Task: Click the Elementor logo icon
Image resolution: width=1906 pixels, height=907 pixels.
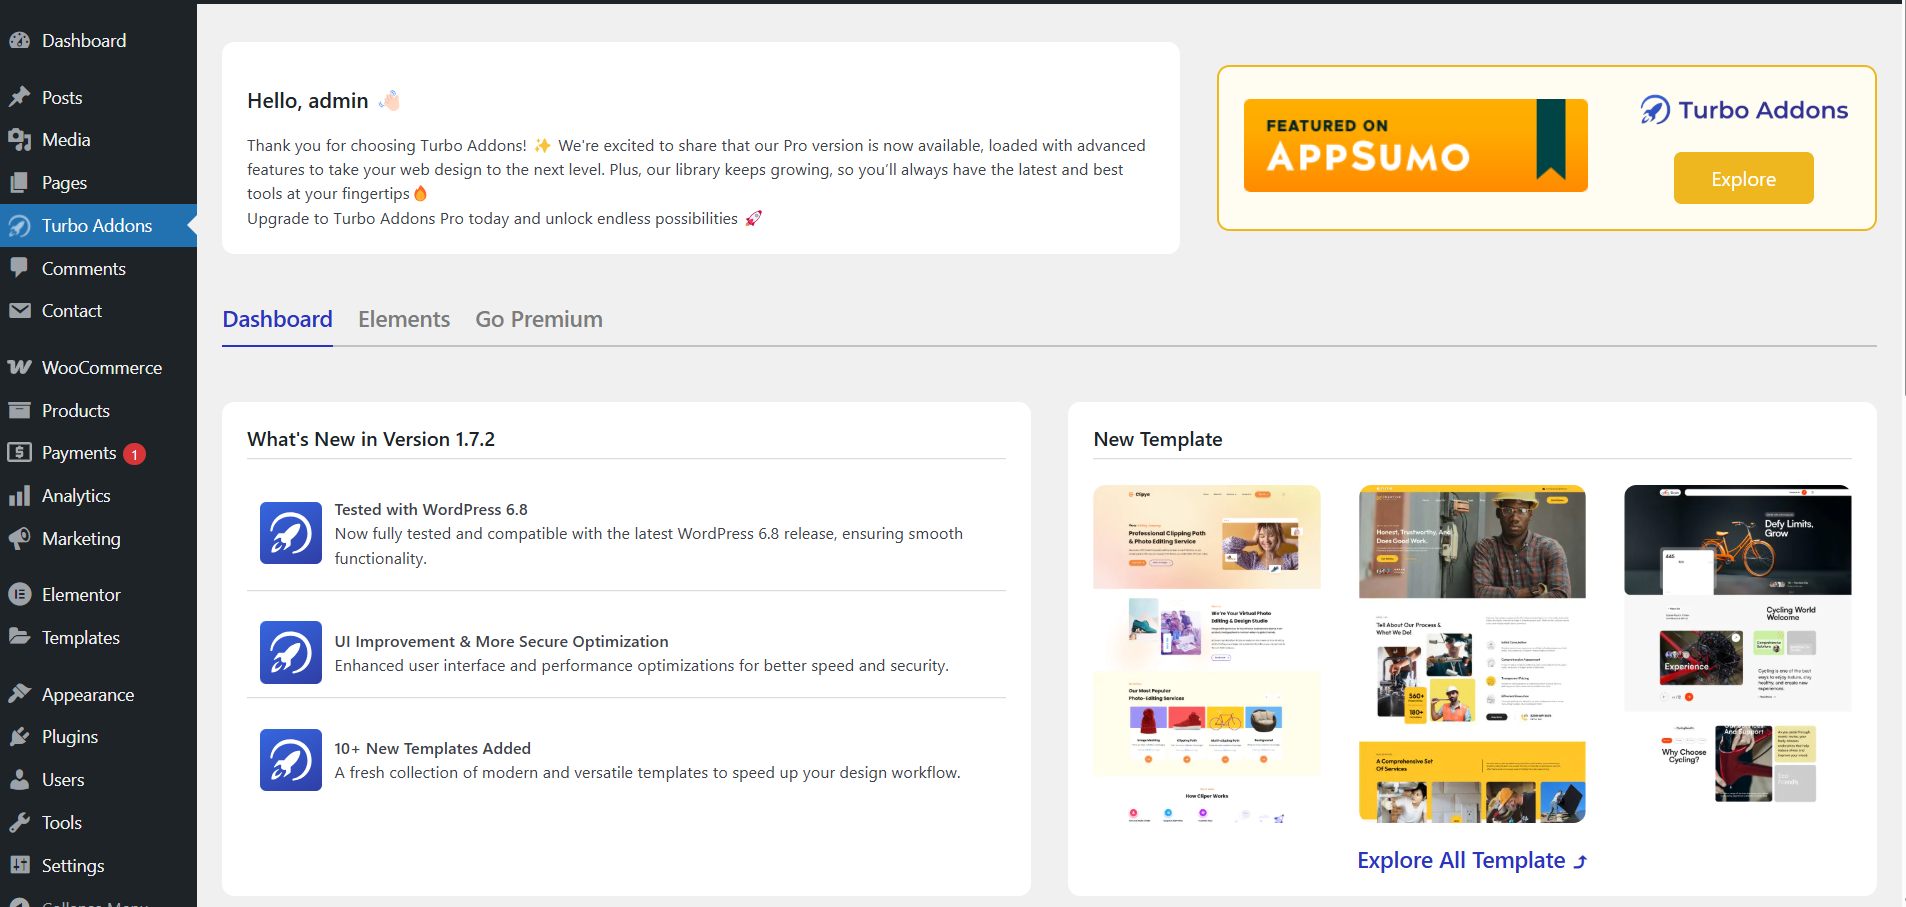Action: (x=19, y=595)
